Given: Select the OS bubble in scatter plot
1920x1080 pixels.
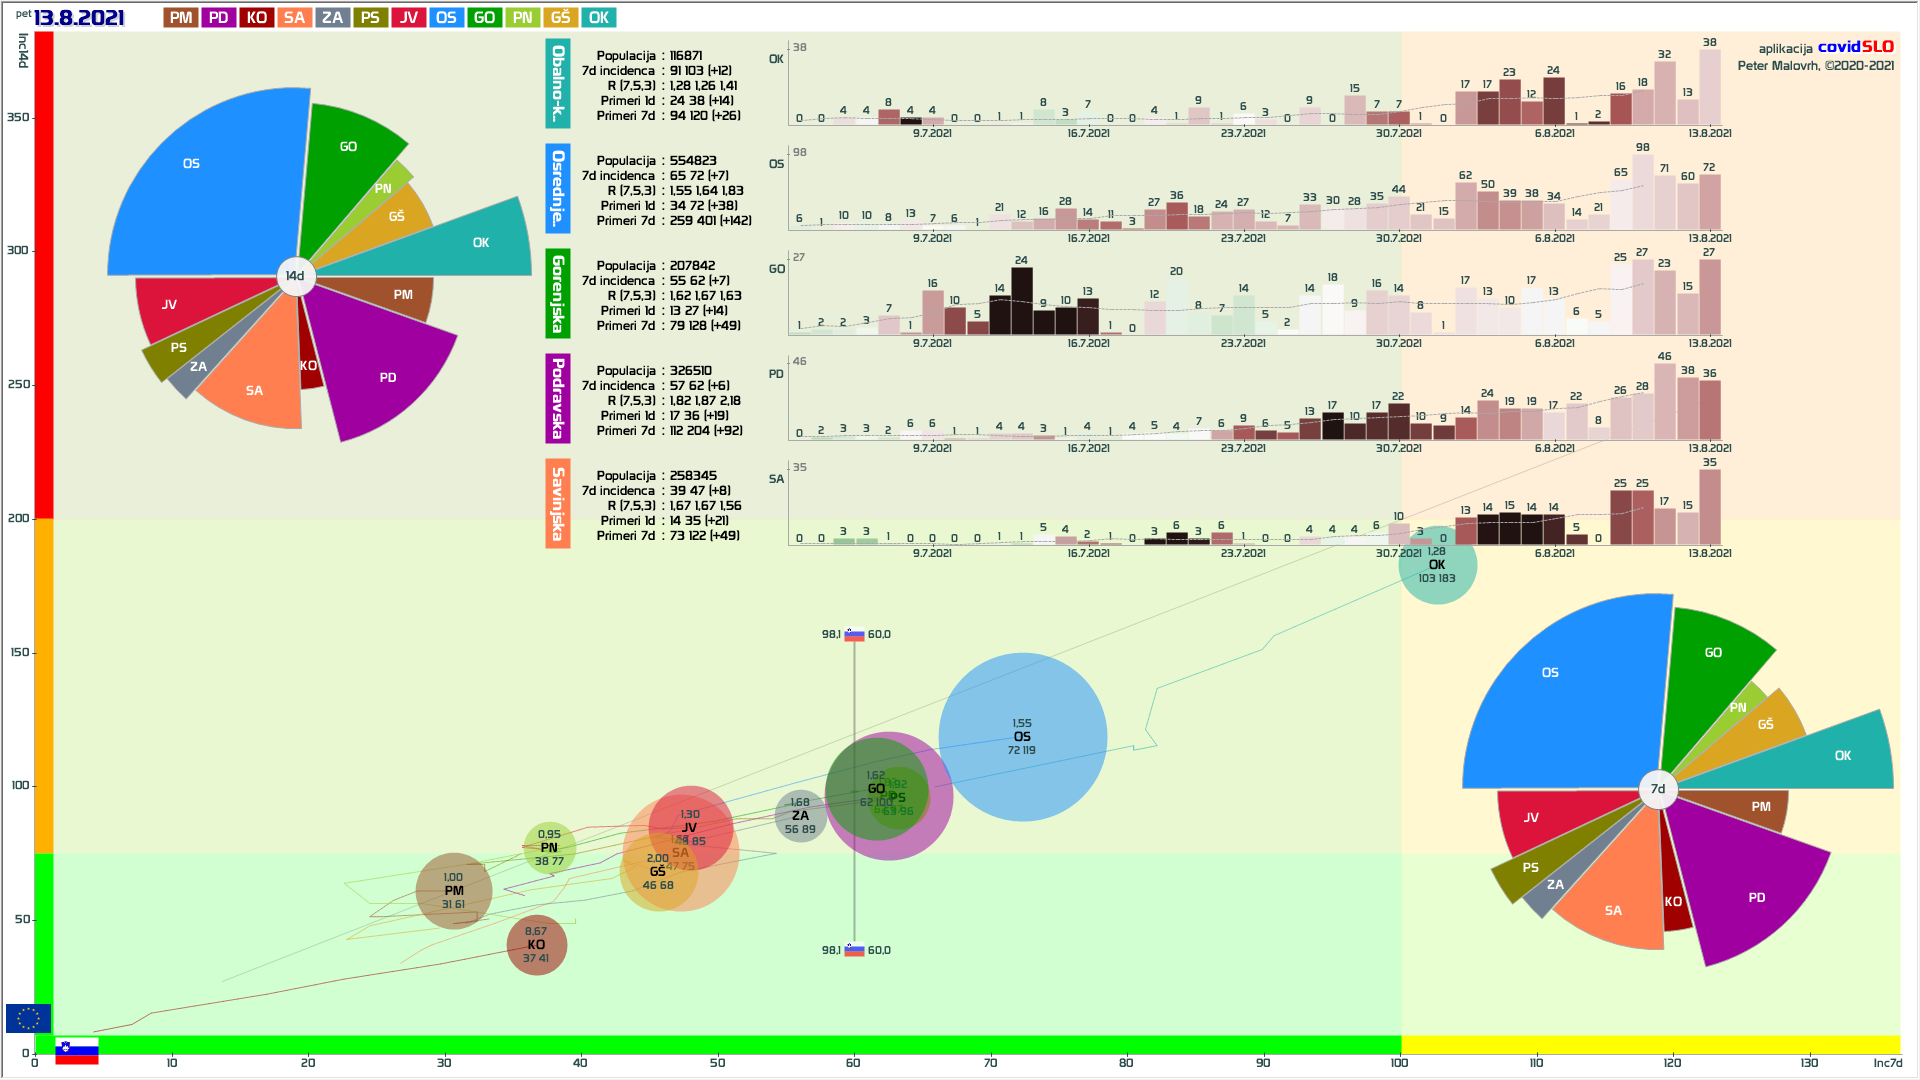Looking at the screenshot, I should (1022, 737).
